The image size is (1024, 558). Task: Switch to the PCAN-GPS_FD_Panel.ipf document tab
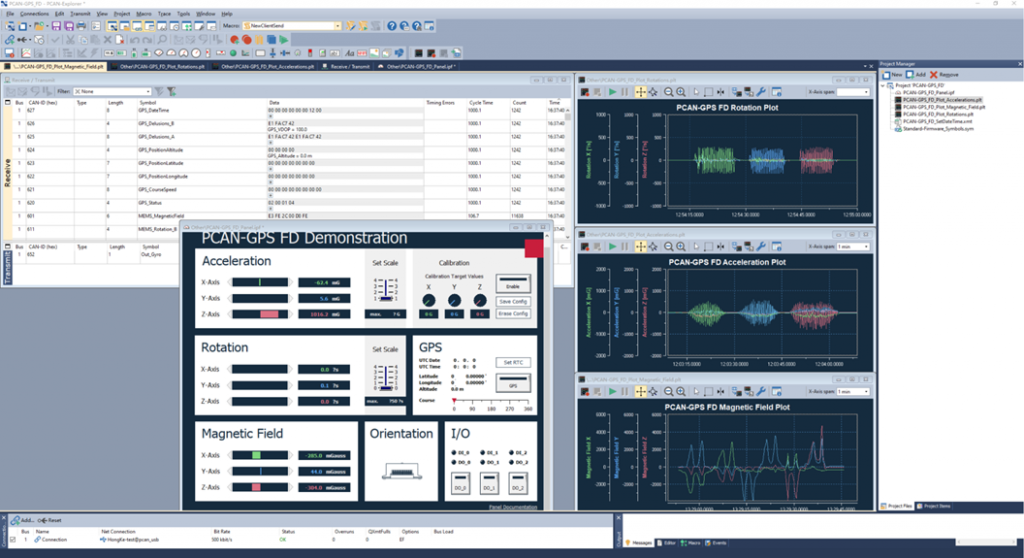(417, 67)
